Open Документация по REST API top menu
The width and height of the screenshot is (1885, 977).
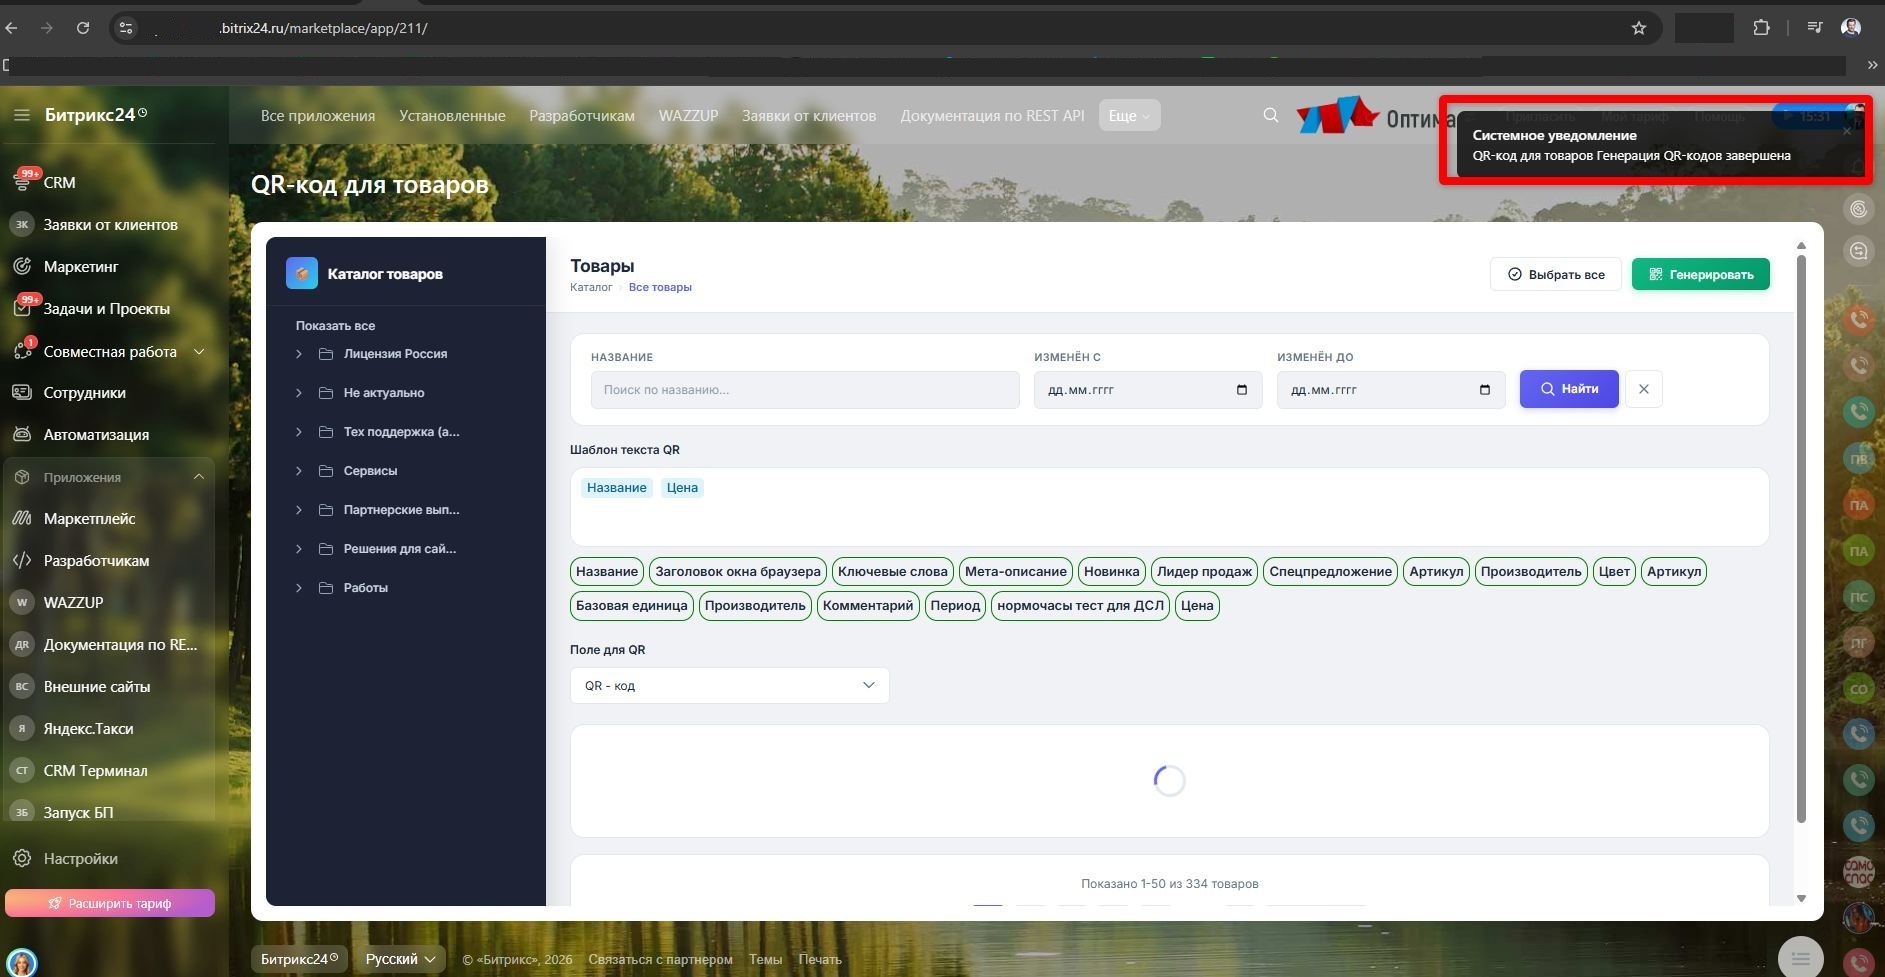[992, 116]
